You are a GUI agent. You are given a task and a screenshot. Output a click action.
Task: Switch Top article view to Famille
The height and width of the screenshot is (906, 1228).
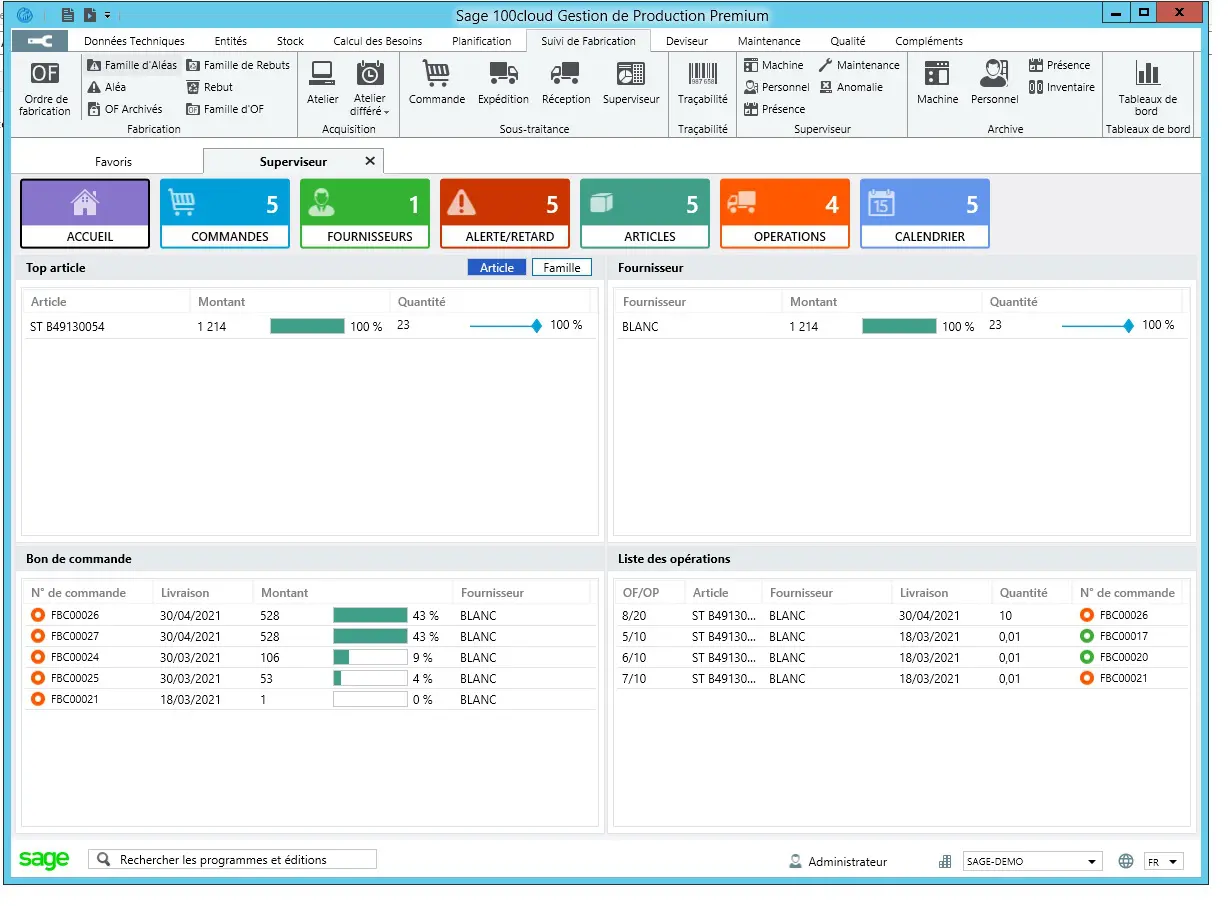(x=561, y=267)
